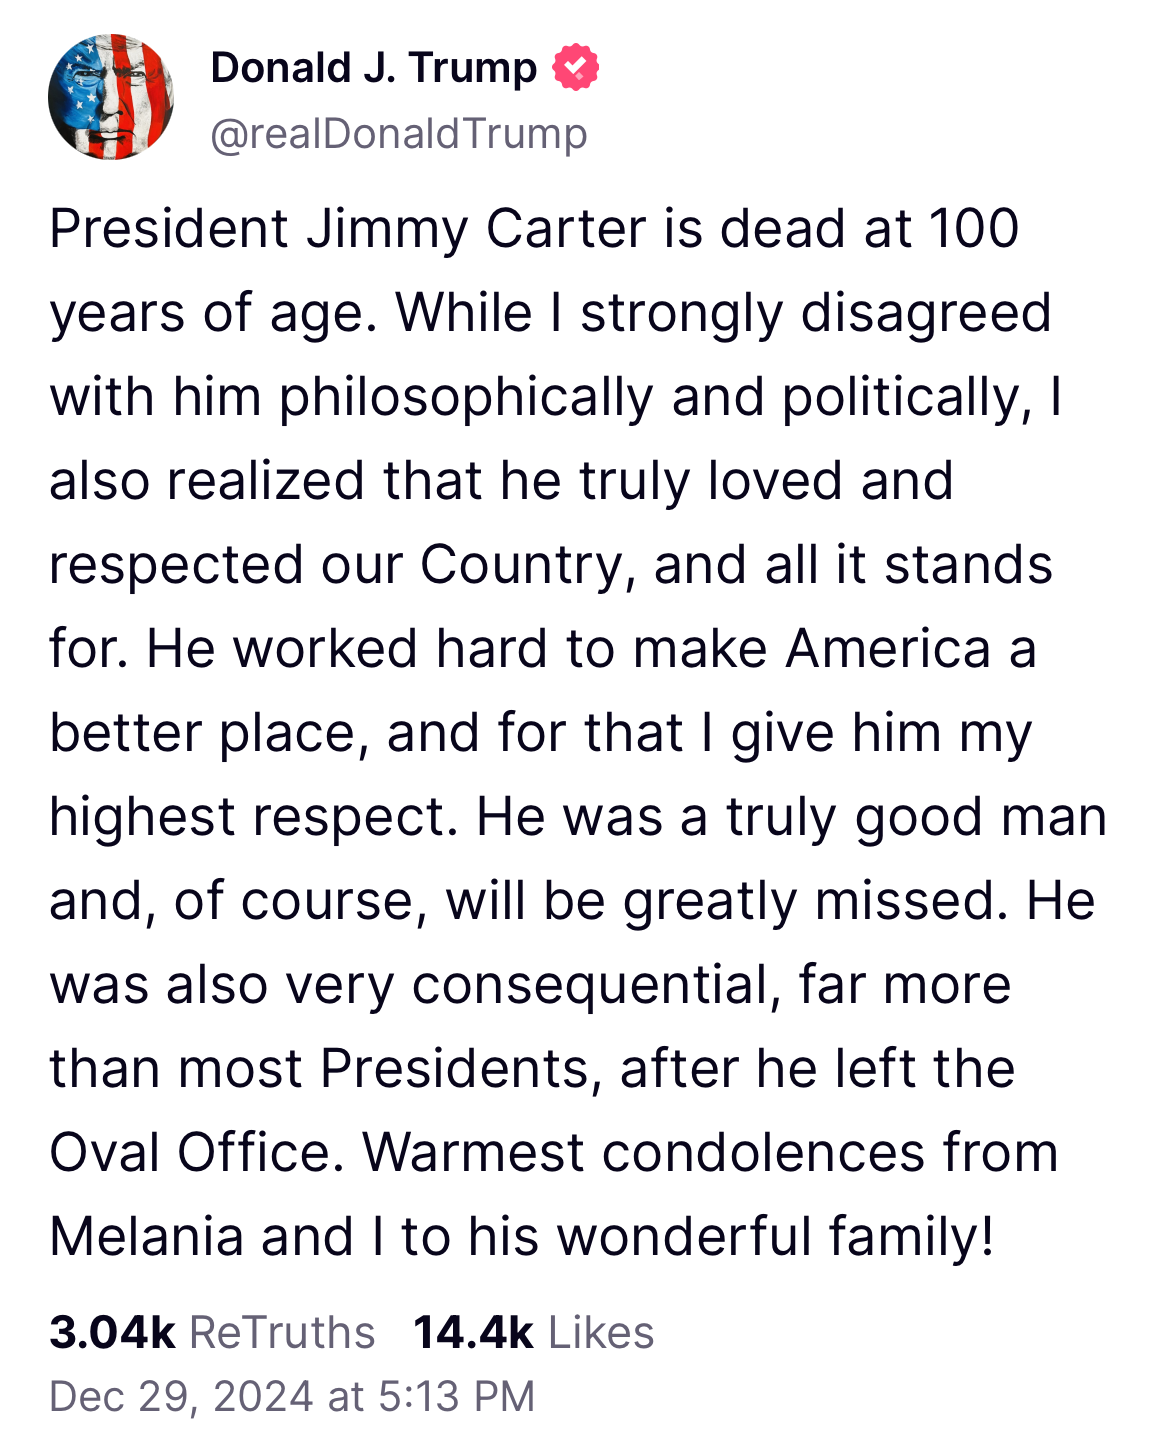This screenshot has height=1442, width=1170.
Task: Click the @realDonaldTrump handle
Action: point(399,134)
